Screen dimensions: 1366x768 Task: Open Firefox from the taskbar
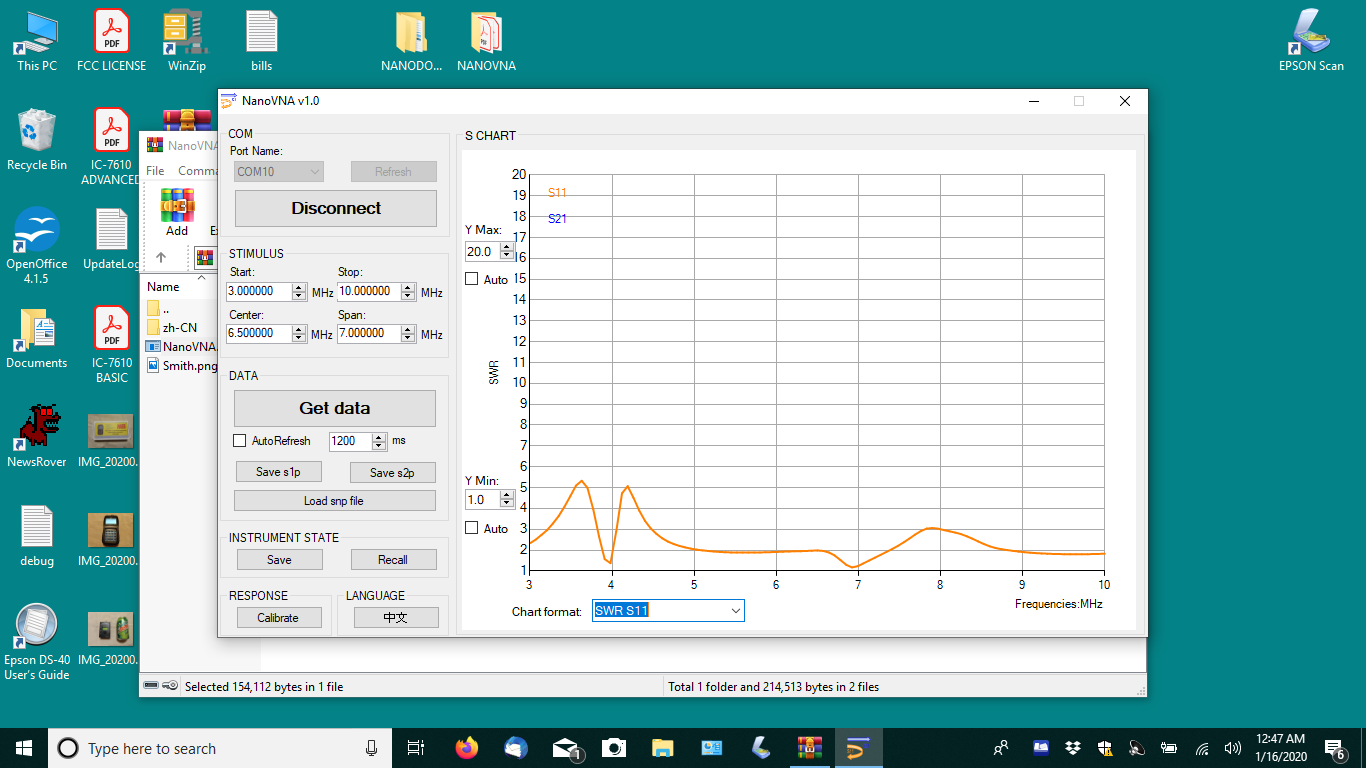pyautogui.click(x=466, y=748)
